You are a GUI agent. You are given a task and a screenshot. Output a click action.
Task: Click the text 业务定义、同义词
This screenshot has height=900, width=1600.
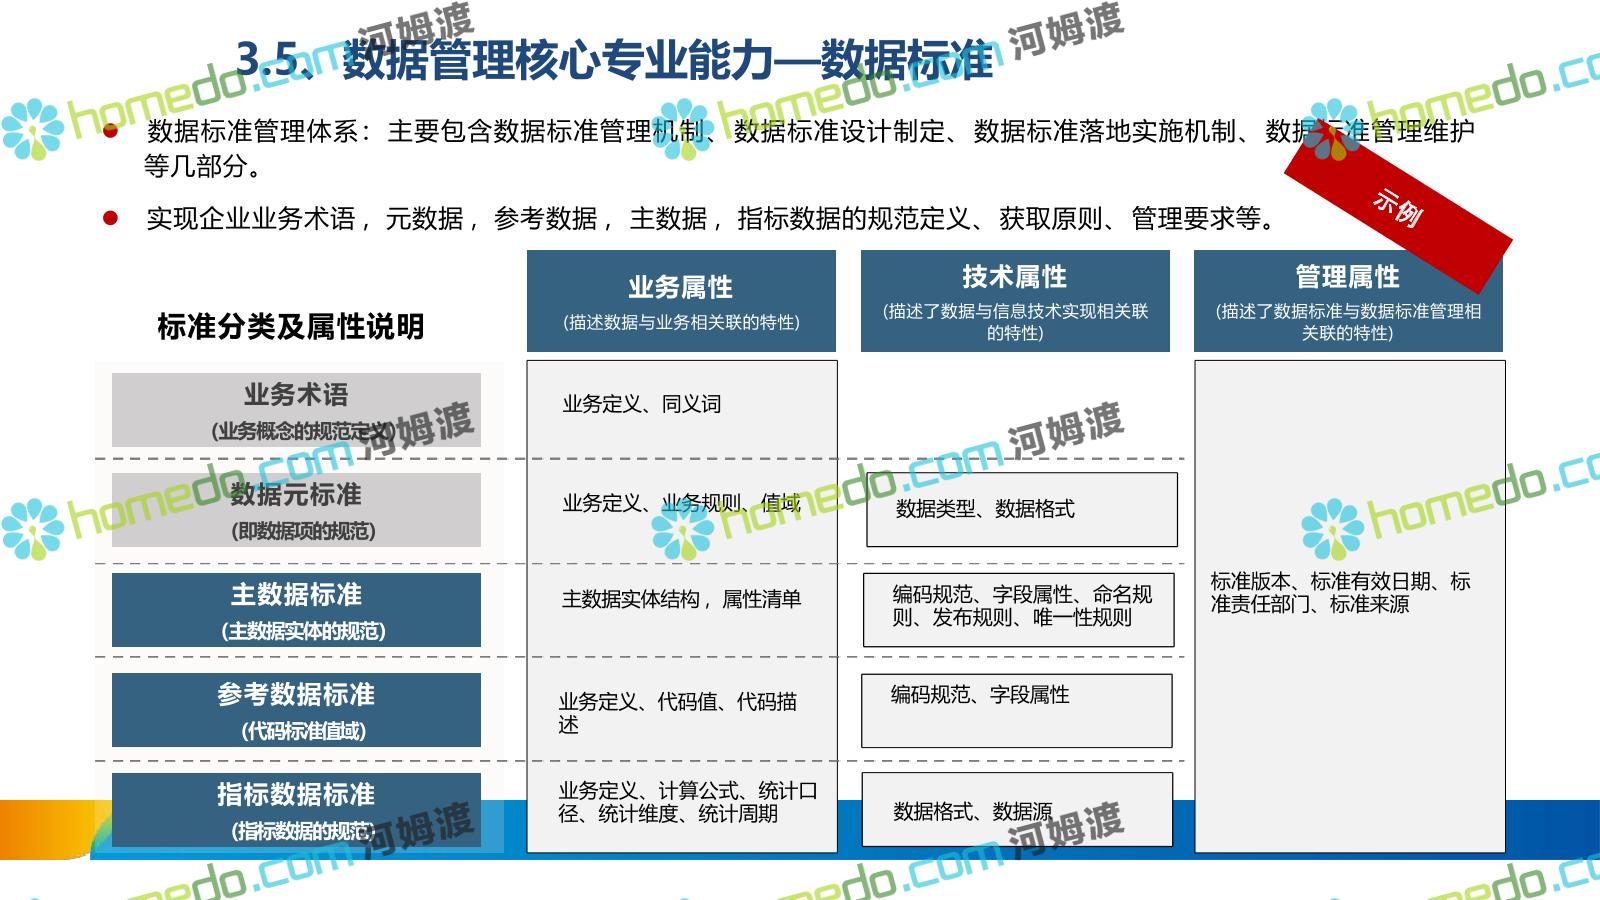pyautogui.click(x=642, y=404)
